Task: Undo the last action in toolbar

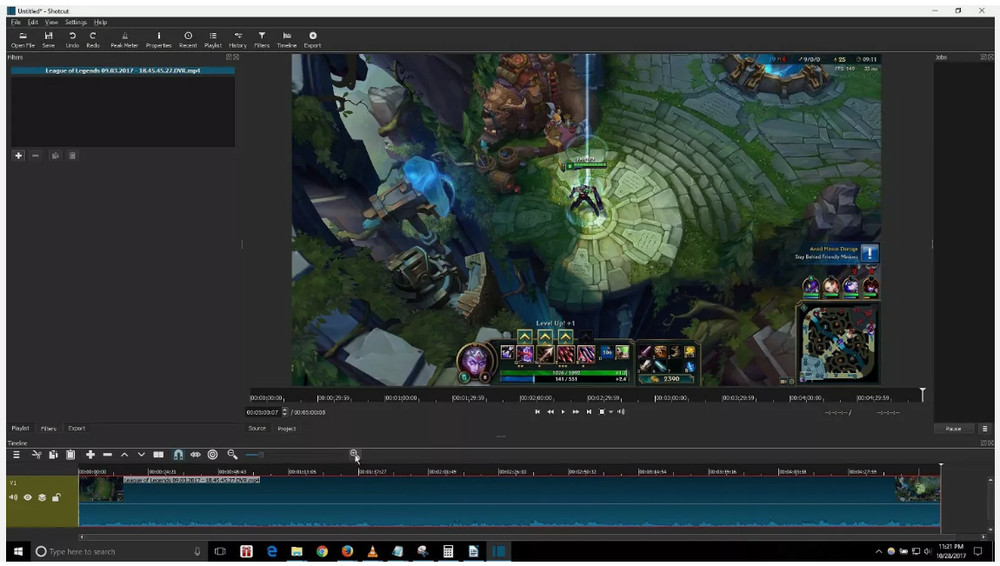Action: click(x=72, y=40)
